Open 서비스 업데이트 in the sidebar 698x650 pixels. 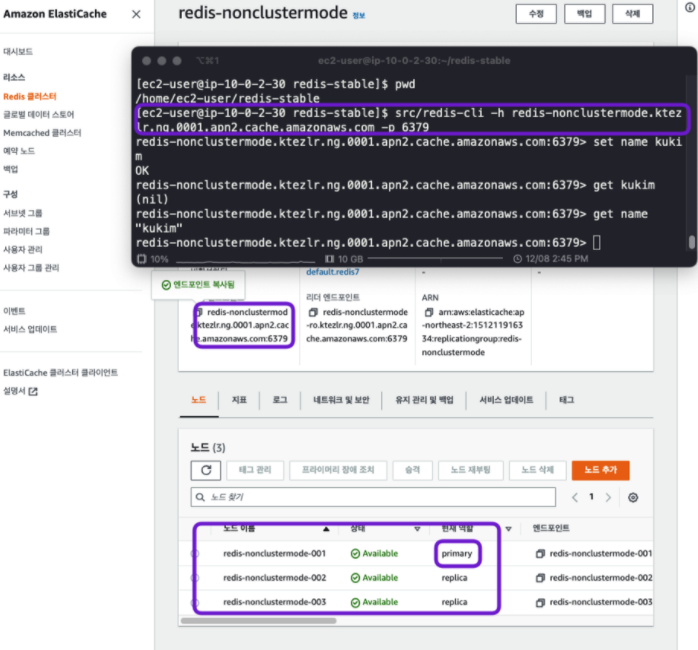tap(30, 329)
